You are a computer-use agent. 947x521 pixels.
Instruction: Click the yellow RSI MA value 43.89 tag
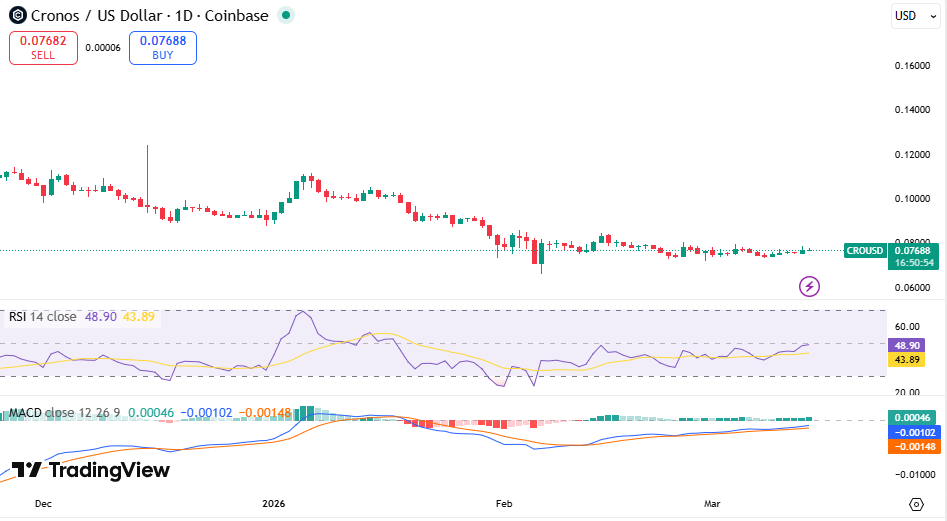tap(907, 360)
